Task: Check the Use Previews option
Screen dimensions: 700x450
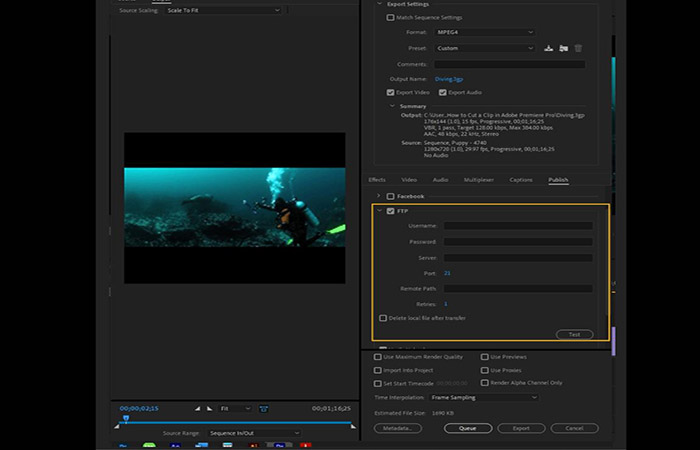Action: click(x=484, y=357)
